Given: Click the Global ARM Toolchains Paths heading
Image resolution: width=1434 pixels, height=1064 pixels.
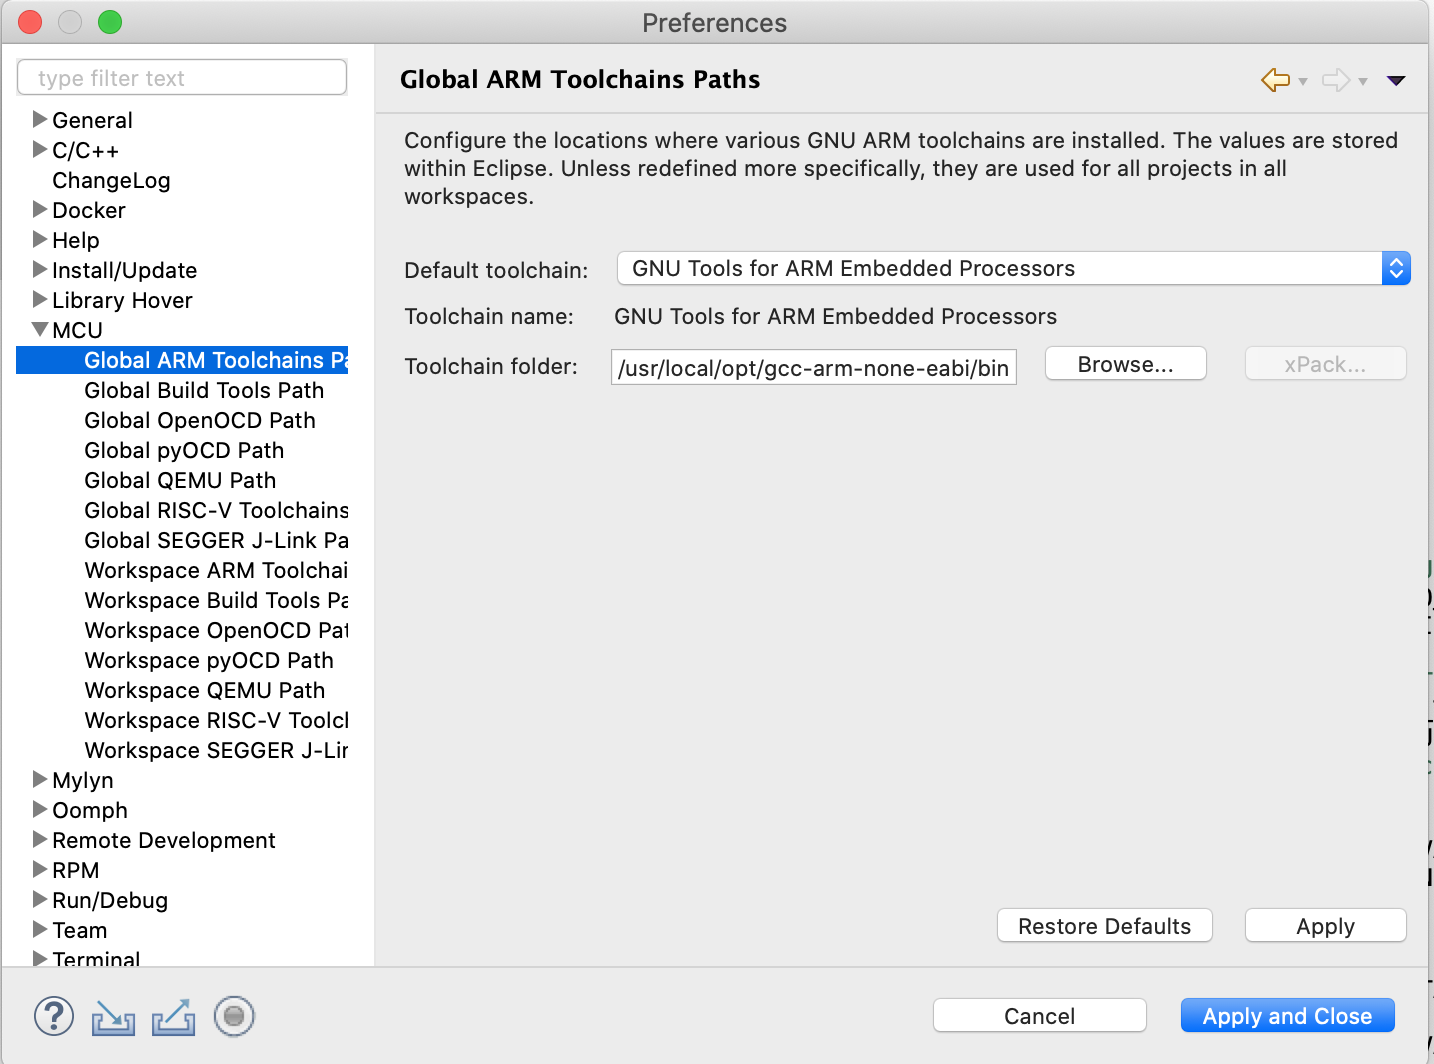Looking at the screenshot, I should [x=580, y=79].
